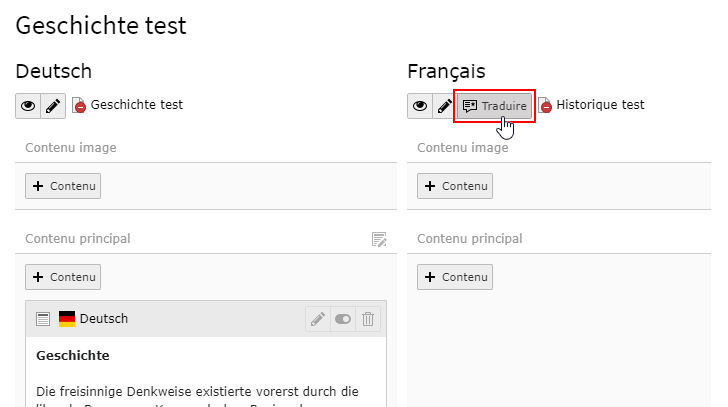Image resolution: width=728 pixels, height=407 pixels.
Task: Add Contenu to Deutsch Contenu principal column
Action: (x=63, y=277)
